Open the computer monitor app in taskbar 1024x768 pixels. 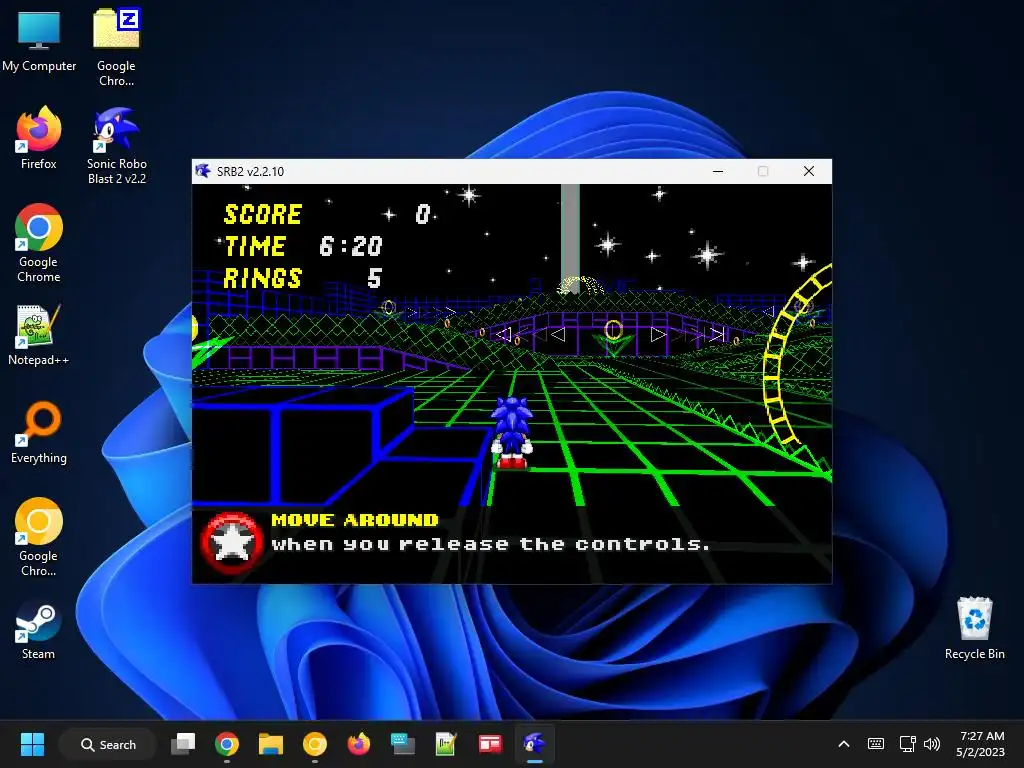click(x=402, y=744)
